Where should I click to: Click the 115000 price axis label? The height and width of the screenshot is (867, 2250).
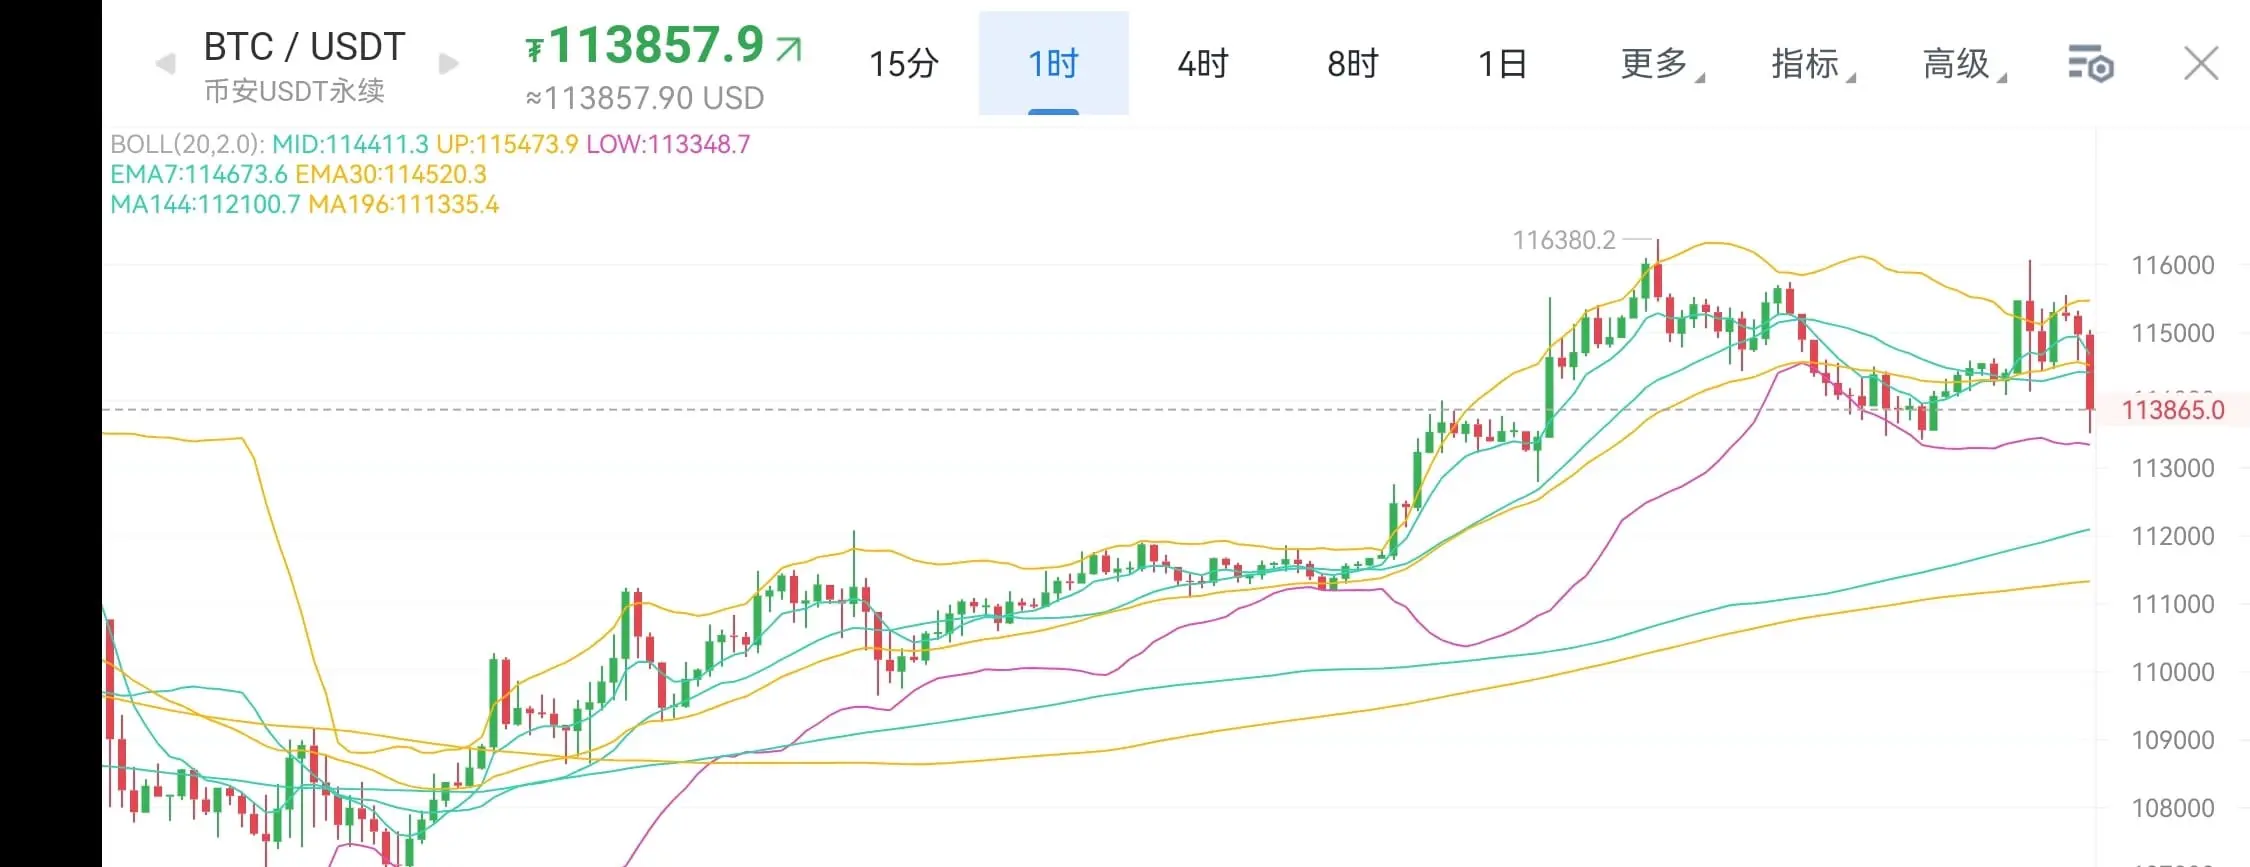coord(2173,333)
